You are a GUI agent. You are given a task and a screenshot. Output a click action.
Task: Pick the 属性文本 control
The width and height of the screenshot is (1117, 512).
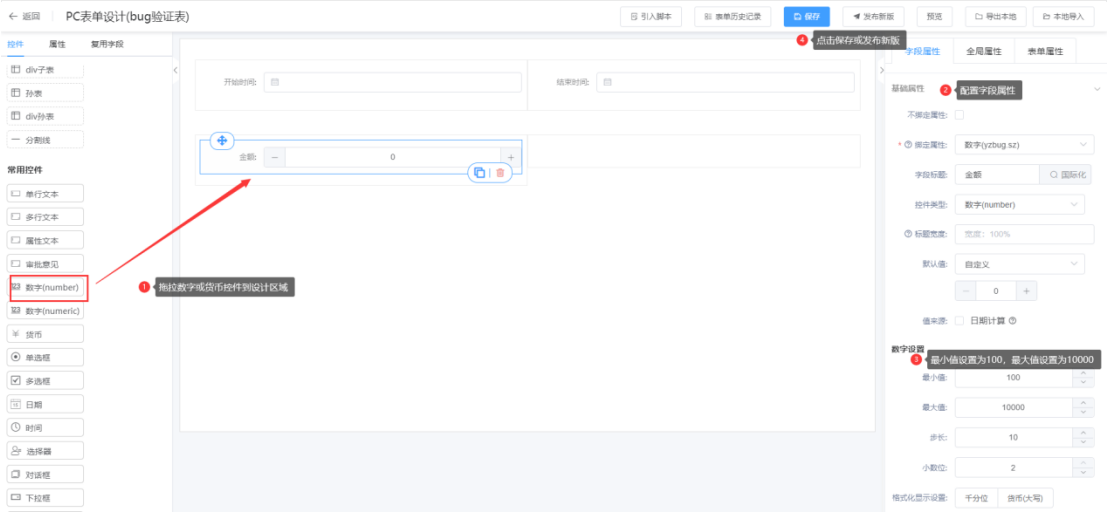point(46,240)
